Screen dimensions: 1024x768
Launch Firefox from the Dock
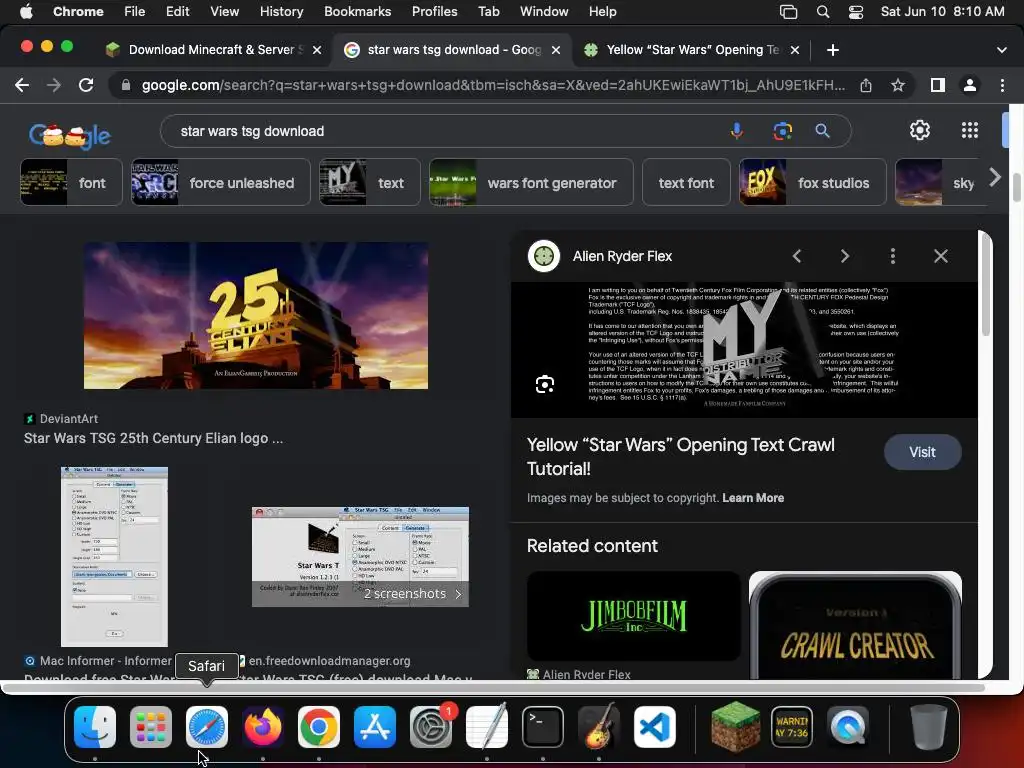[x=263, y=727]
